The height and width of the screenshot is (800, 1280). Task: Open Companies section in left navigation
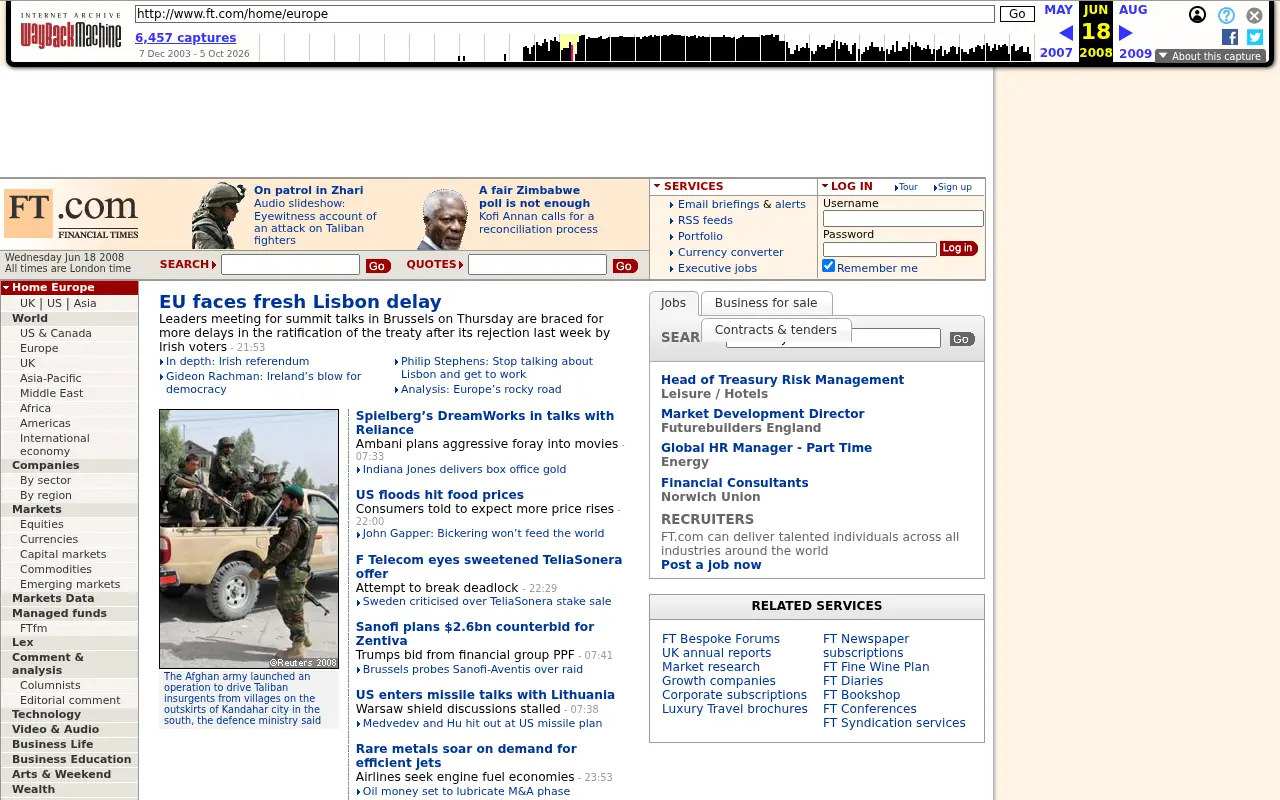point(45,465)
